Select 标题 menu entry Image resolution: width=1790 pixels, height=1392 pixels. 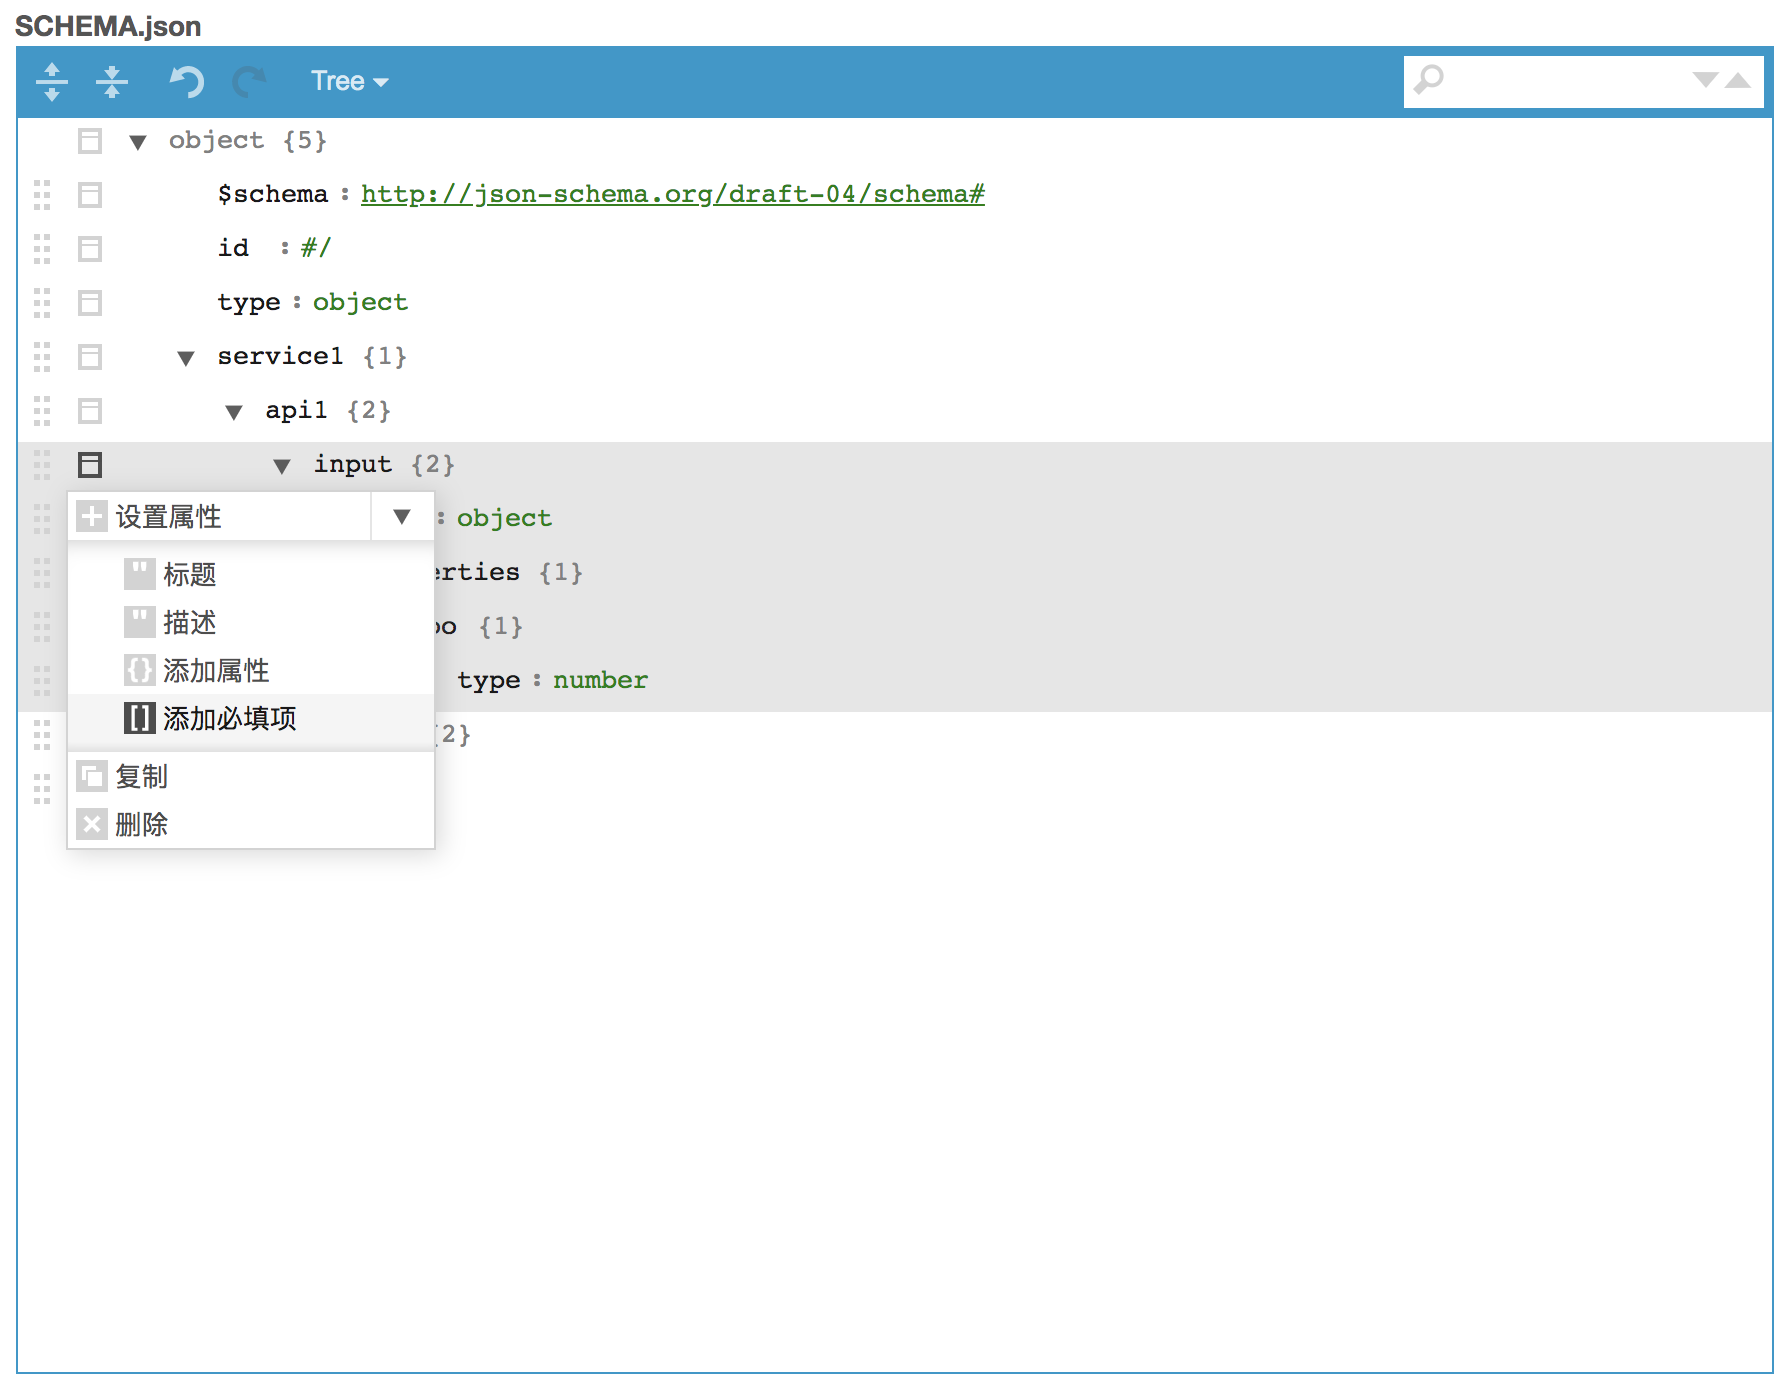coord(251,574)
